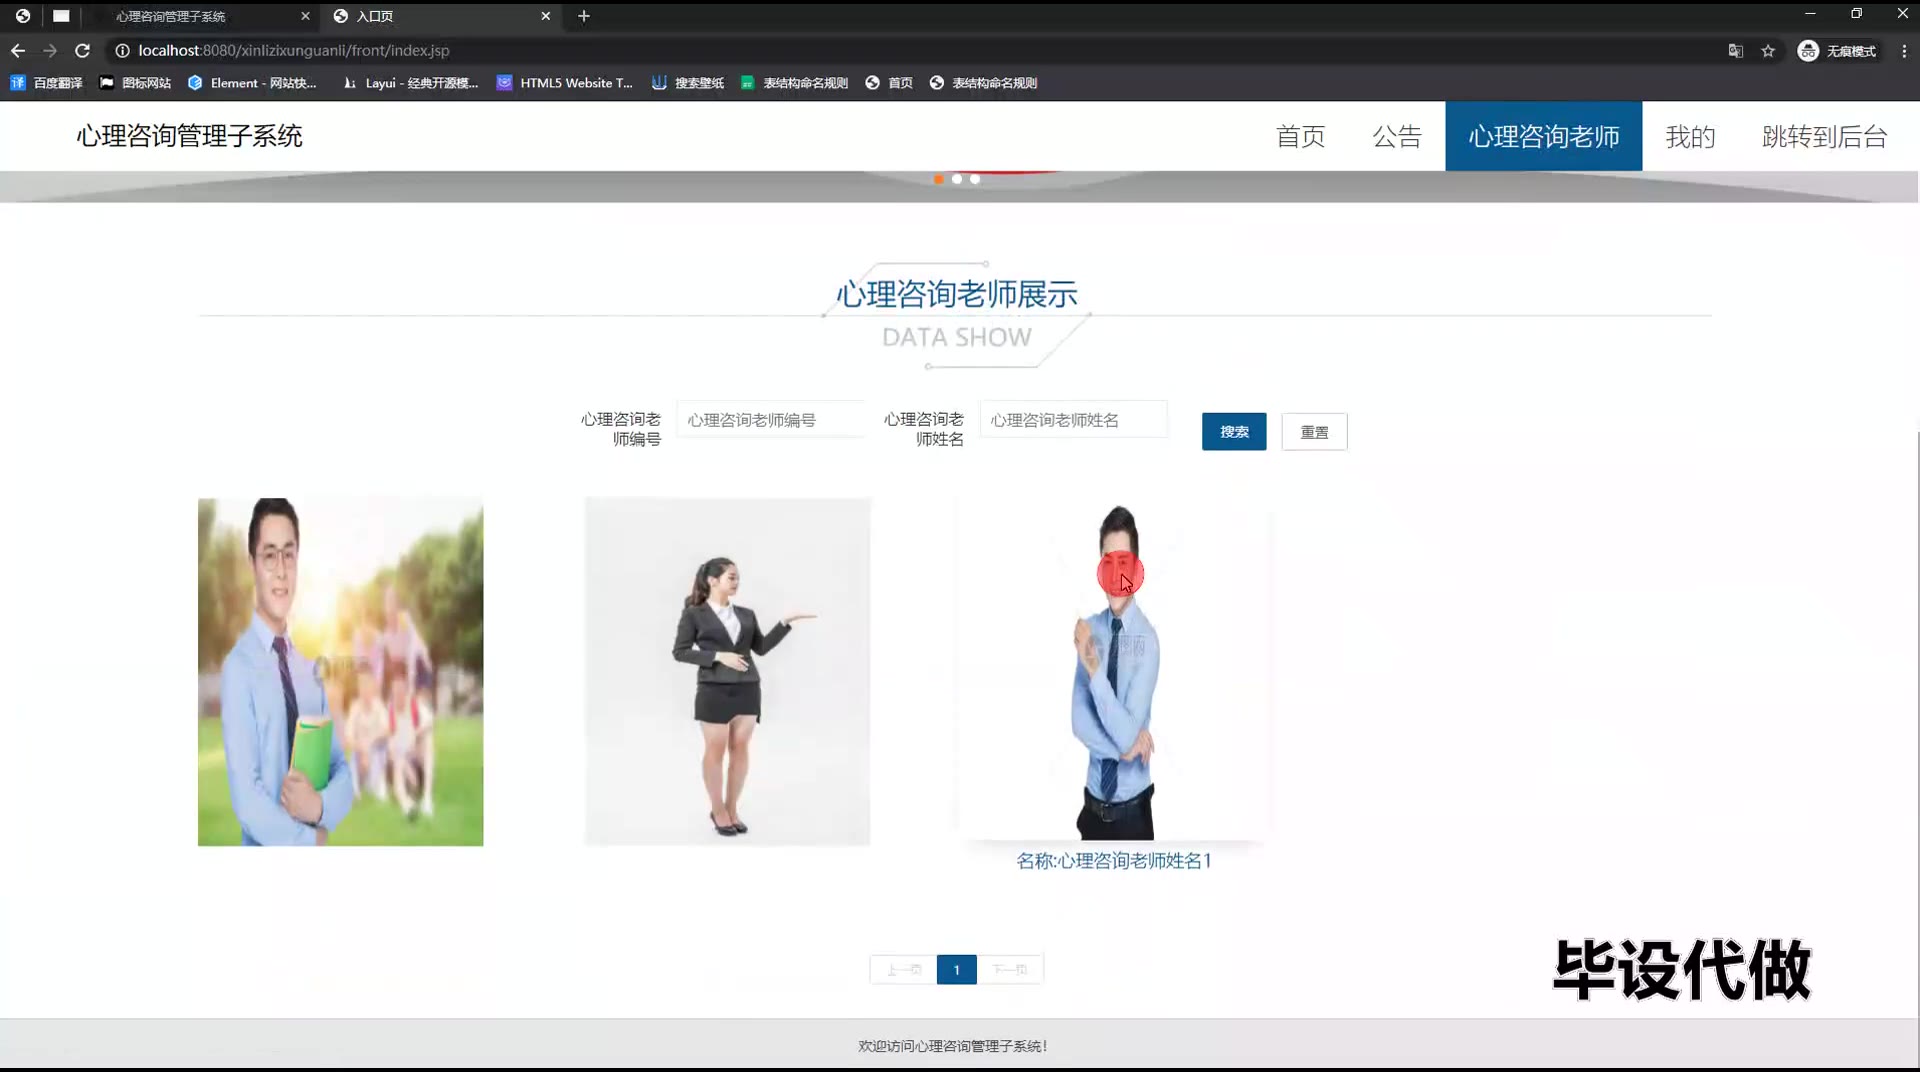
Task: Click the 跳转到后台 link
Action: coord(1824,136)
